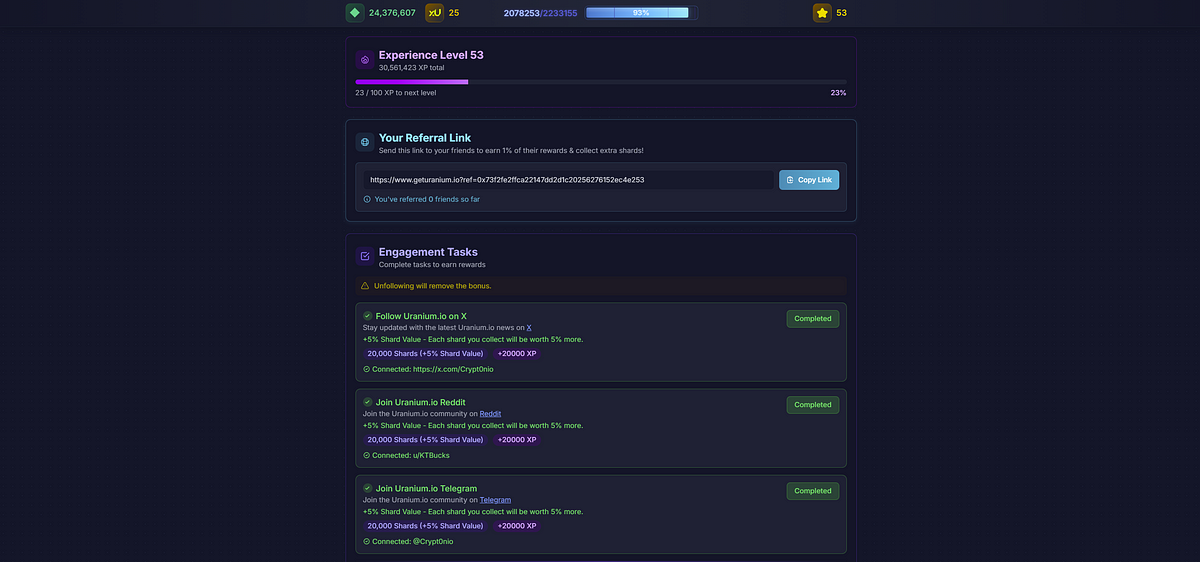Open the Reddit community link
The height and width of the screenshot is (562, 1200).
[490, 413]
